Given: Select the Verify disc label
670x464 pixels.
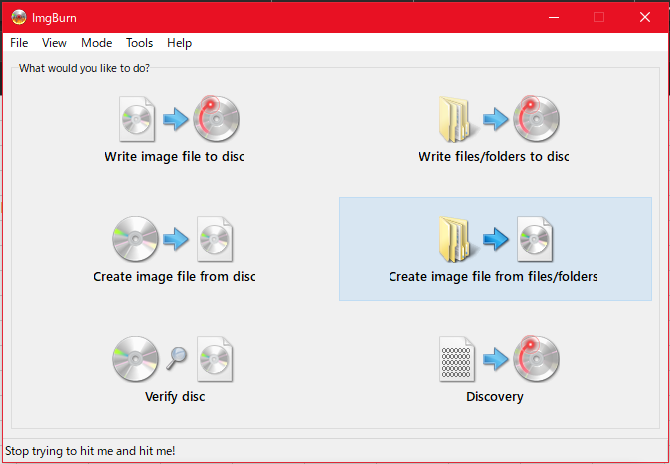Looking at the screenshot, I should (x=175, y=396).
